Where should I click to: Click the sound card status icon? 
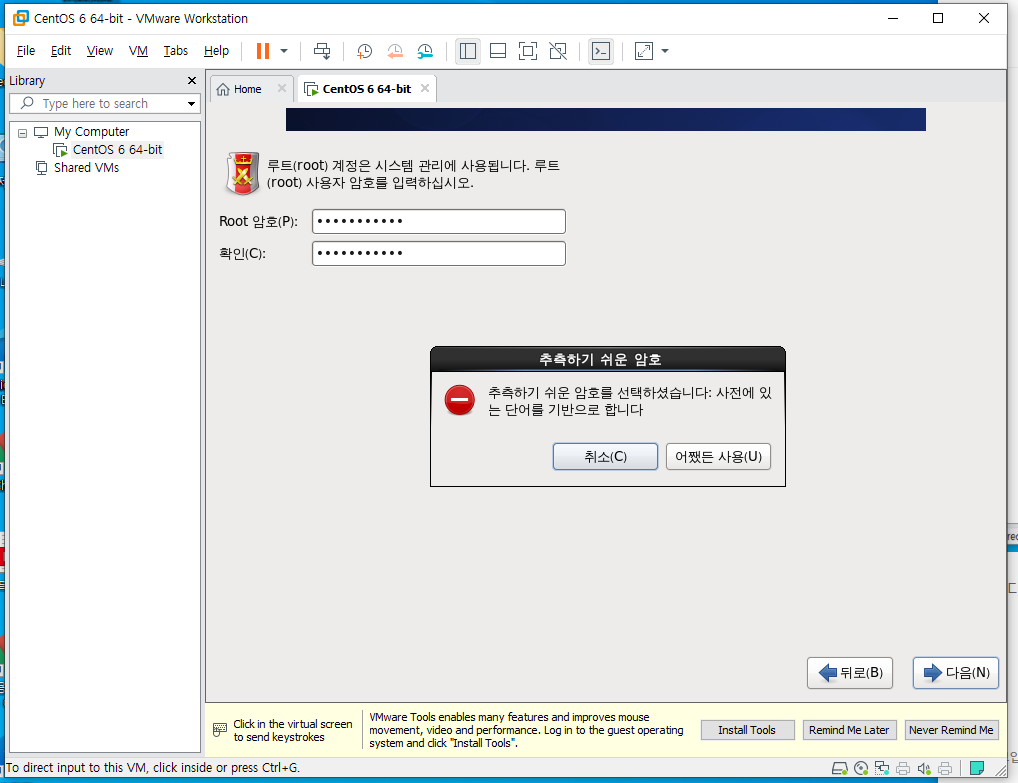[x=924, y=769]
